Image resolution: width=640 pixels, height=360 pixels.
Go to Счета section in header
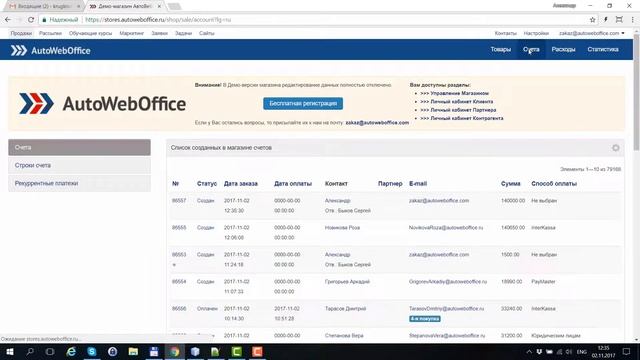[531, 49]
